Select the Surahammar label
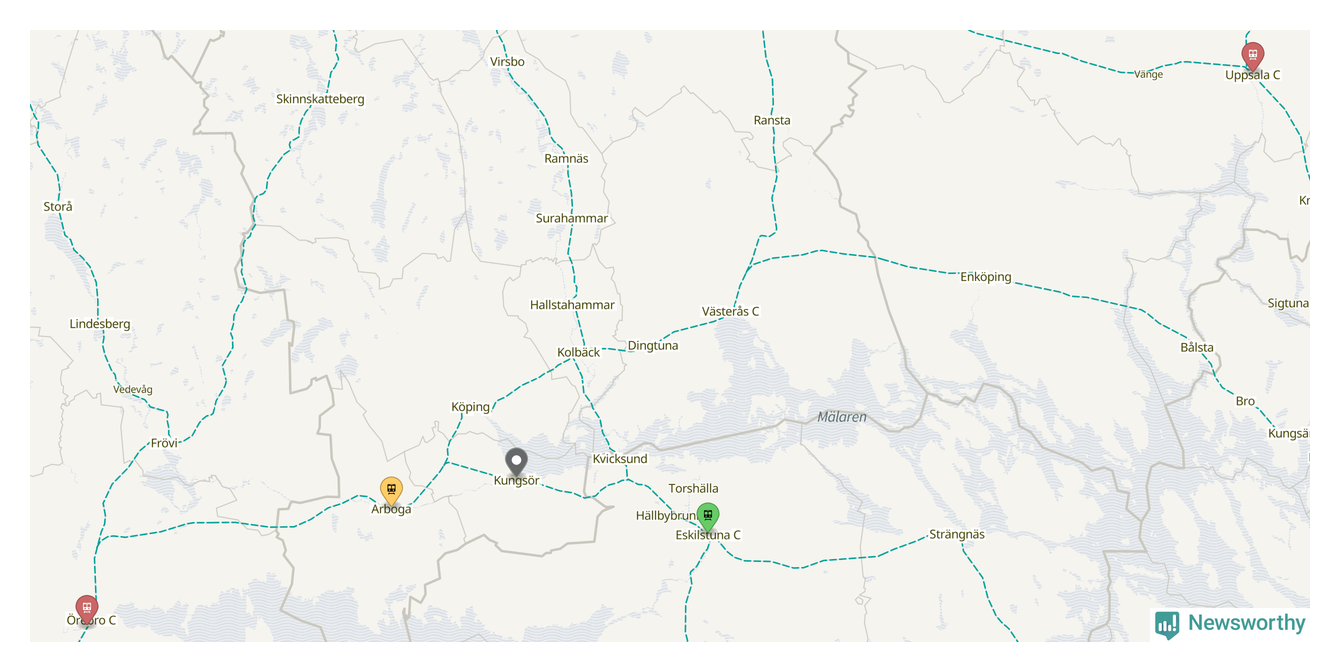 click(x=572, y=218)
